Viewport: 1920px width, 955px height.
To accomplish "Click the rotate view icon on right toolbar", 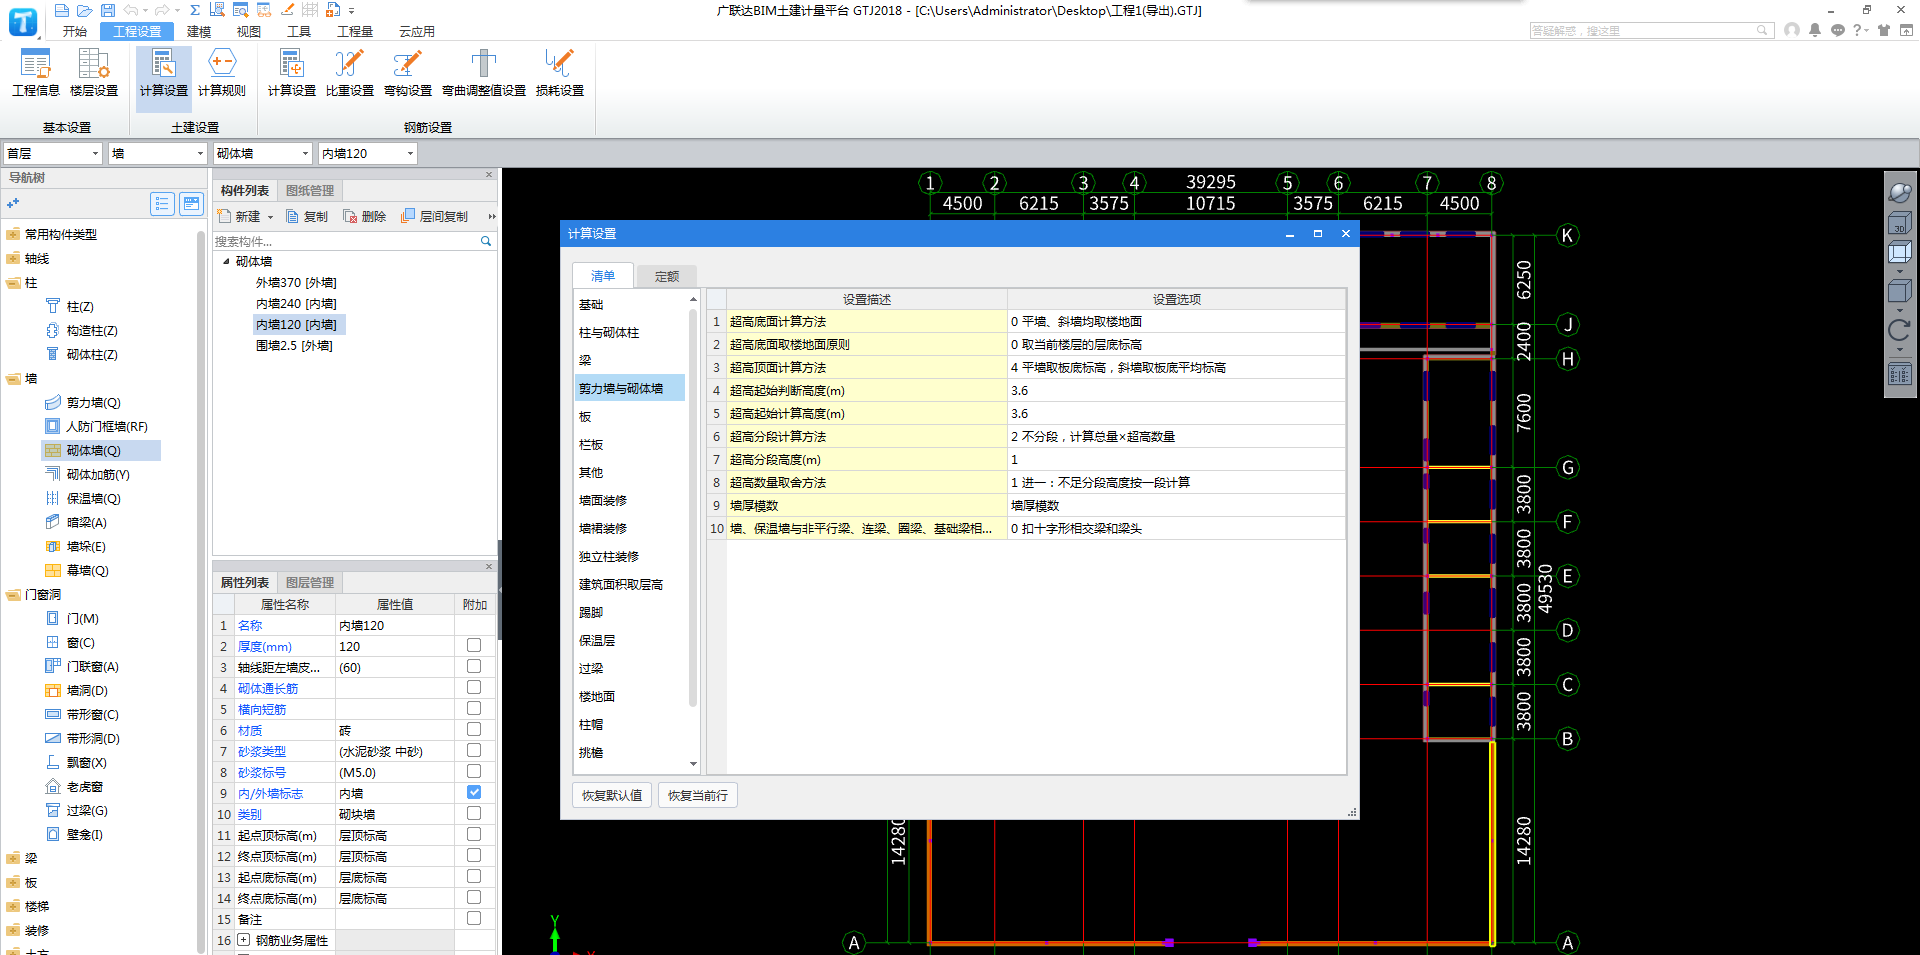I will point(1899,330).
